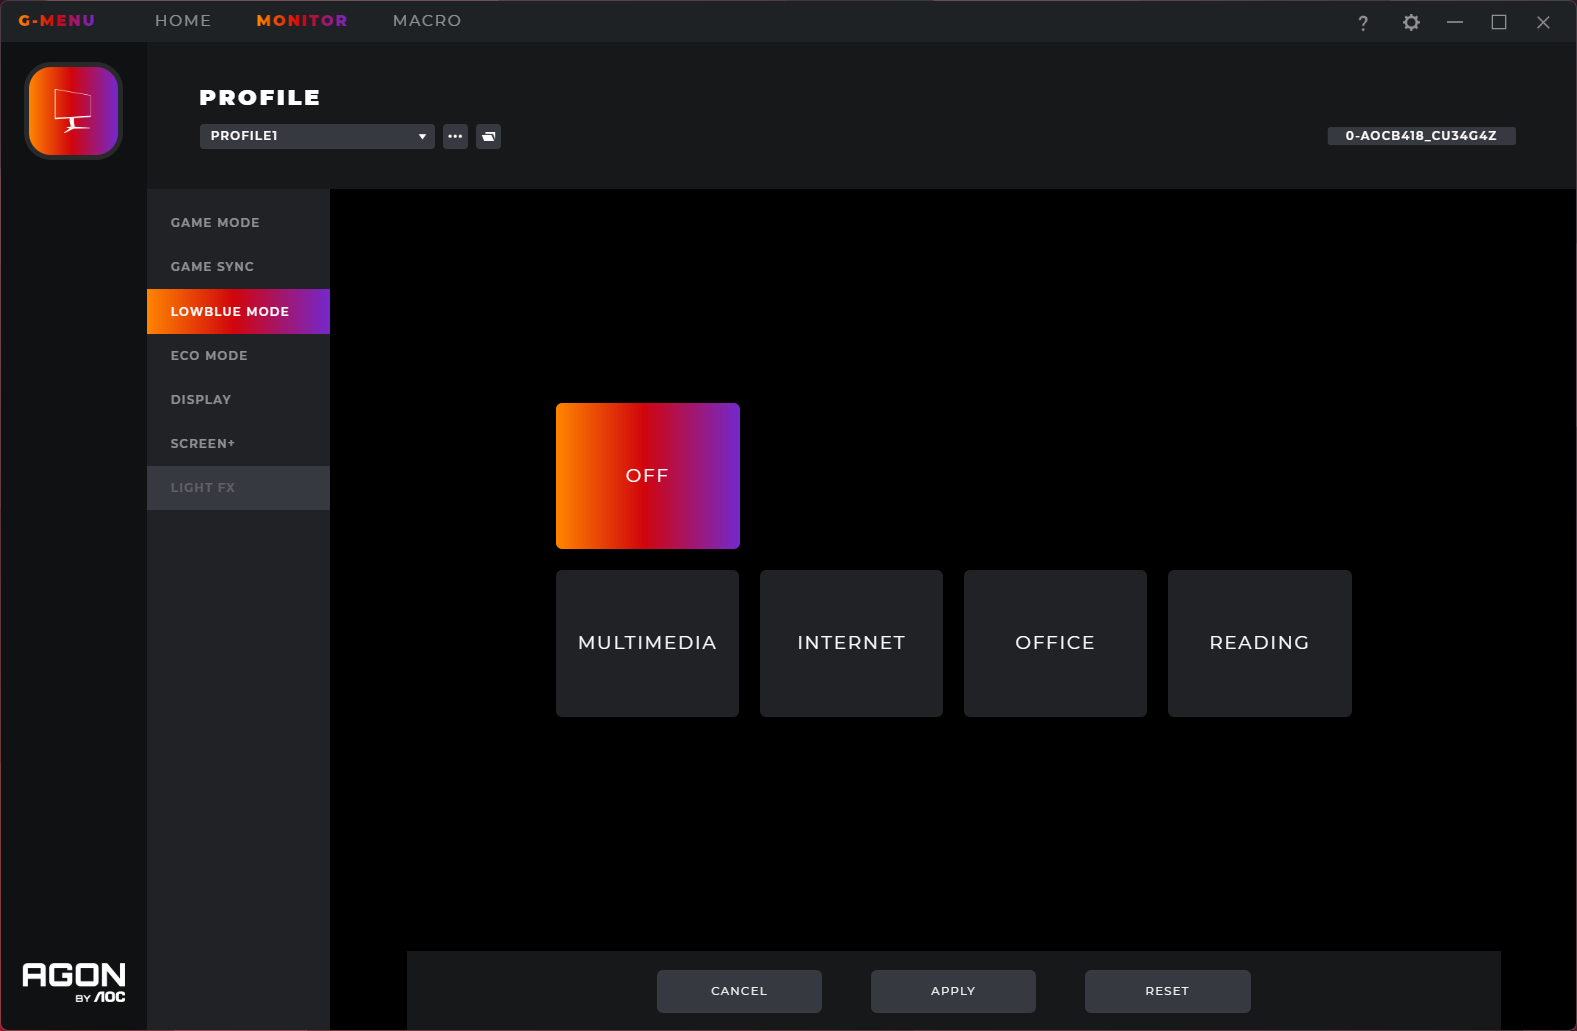This screenshot has height=1031, width=1577.
Task: Click the monitor icon in the sidebar
Action: coord(73,111)
